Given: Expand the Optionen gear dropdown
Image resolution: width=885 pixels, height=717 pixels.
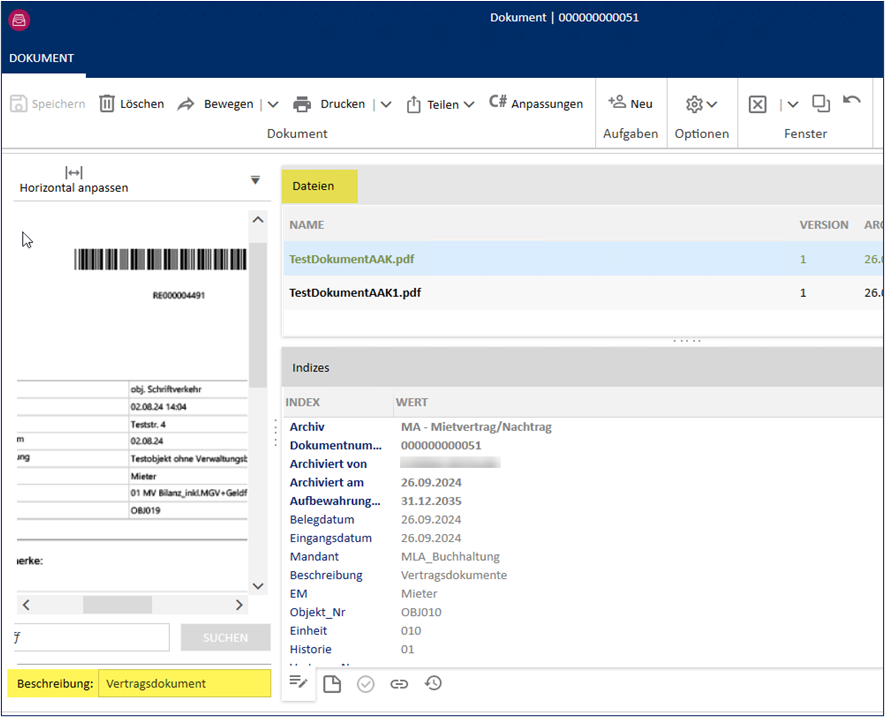Looking at the screenshot, I should pyautogui.click(x=701, y=104).
